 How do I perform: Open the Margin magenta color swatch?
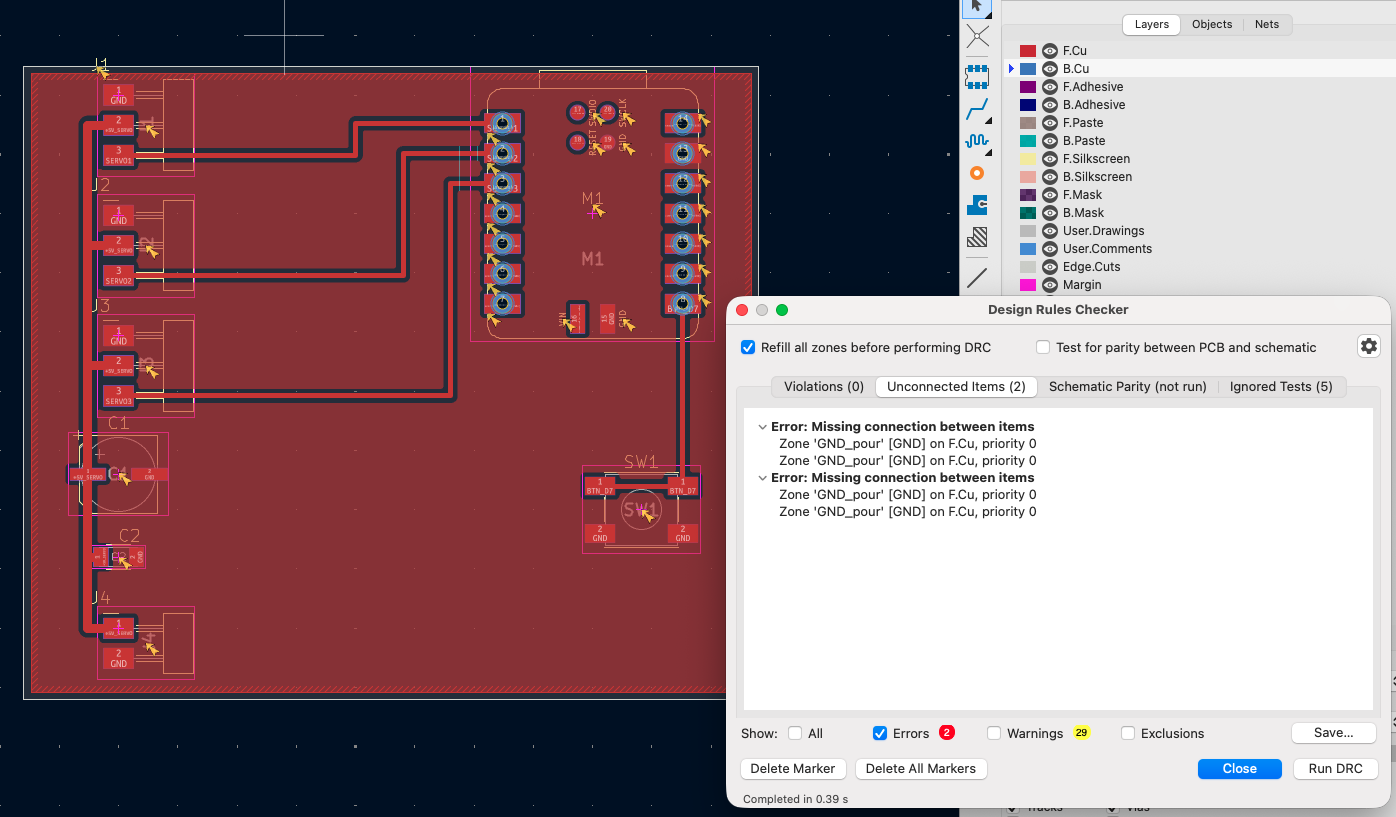pos(1027,285)
